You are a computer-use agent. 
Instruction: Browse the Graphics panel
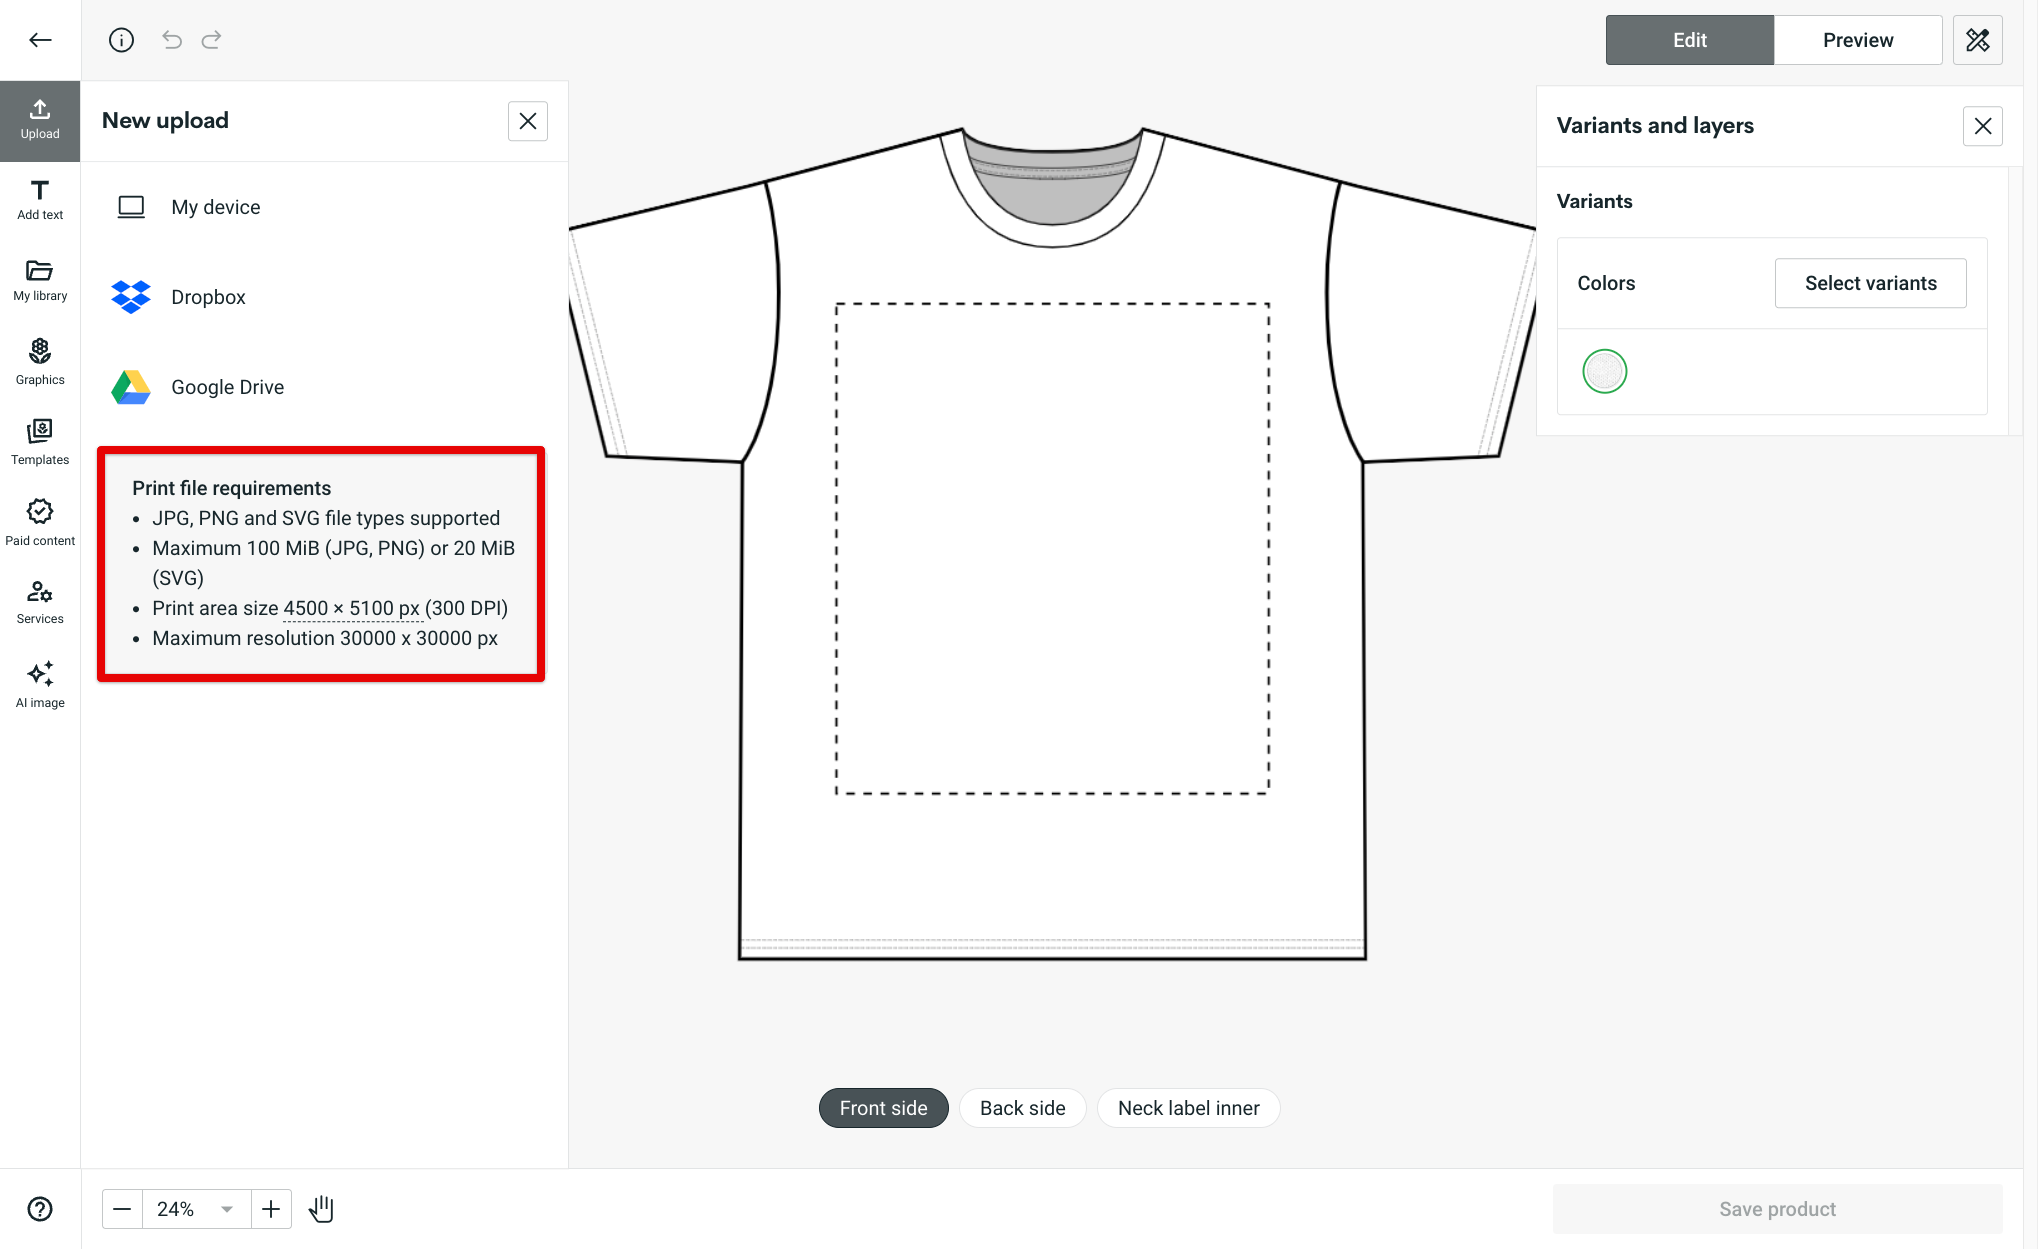40,360
